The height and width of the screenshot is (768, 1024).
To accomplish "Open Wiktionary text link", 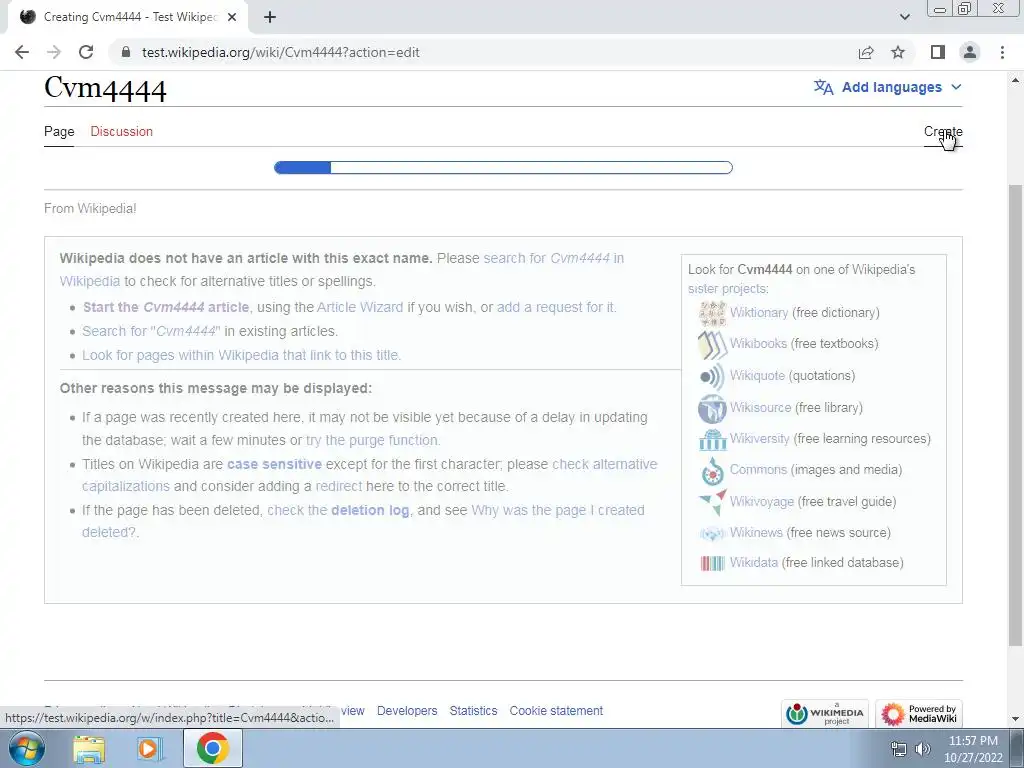I will [x=759, y=313].
